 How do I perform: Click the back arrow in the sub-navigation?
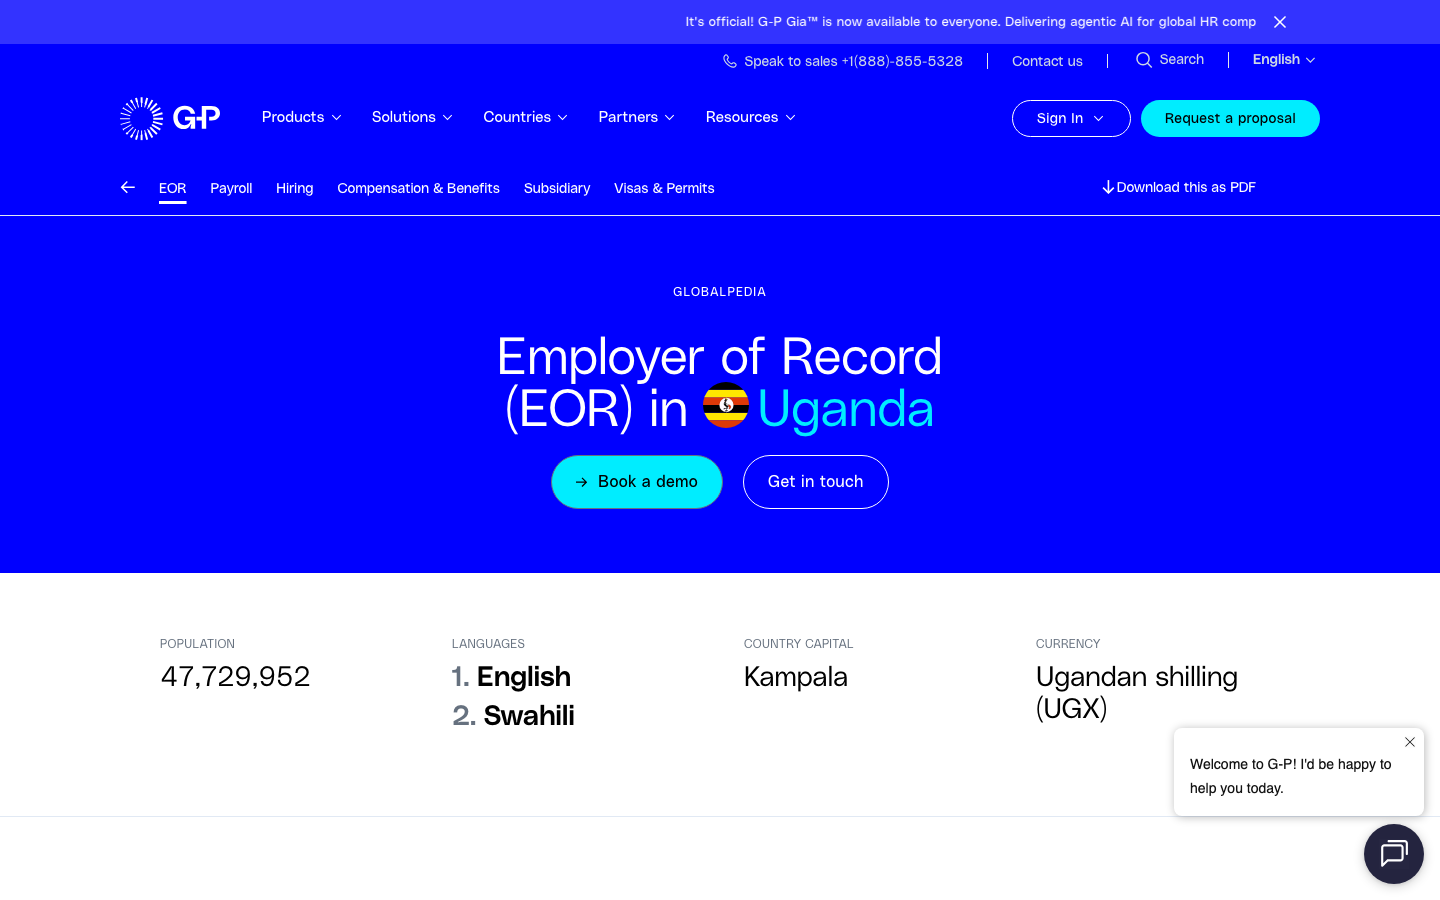click(x=128, y=187)
